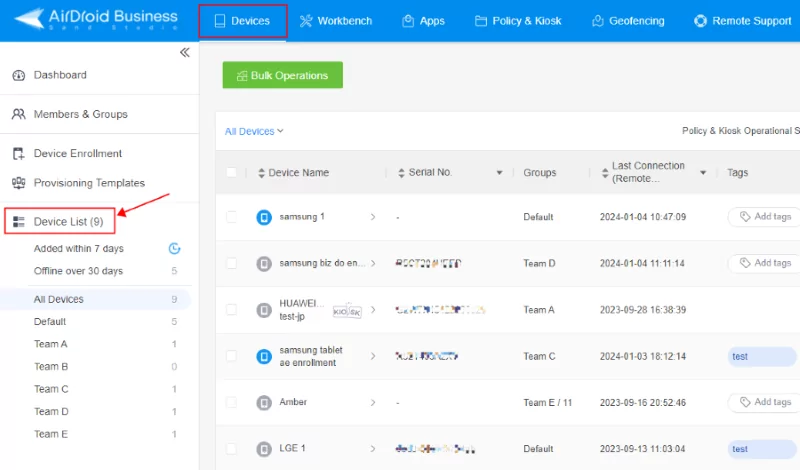
Task: Select Team E group in sidebar
Action: 51,434
